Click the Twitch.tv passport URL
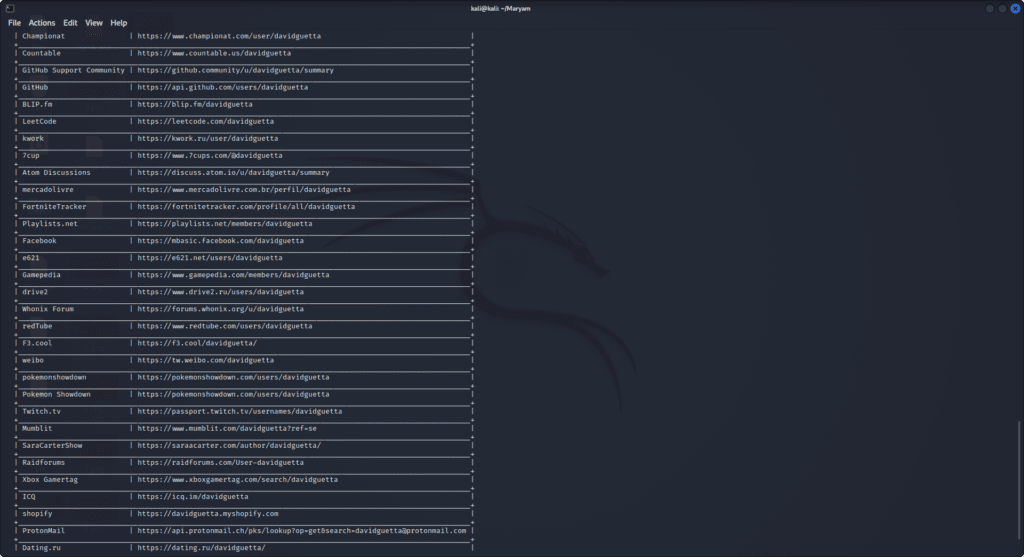1024x557 pixels. [x=240, y=411]
